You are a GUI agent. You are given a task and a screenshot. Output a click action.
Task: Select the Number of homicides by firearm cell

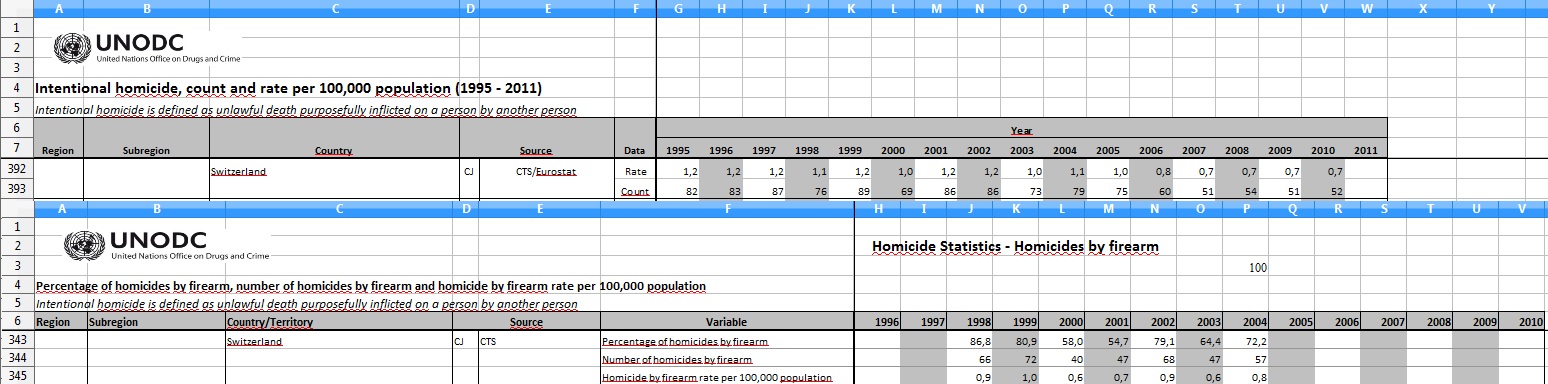point(727,359)
